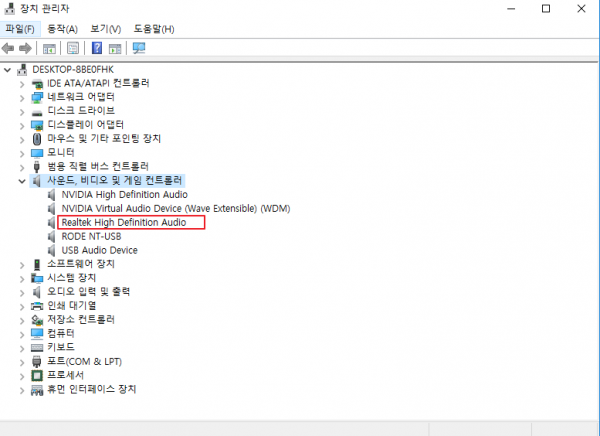Expand the 포트(COM & LPT) node

pos(22,362)
